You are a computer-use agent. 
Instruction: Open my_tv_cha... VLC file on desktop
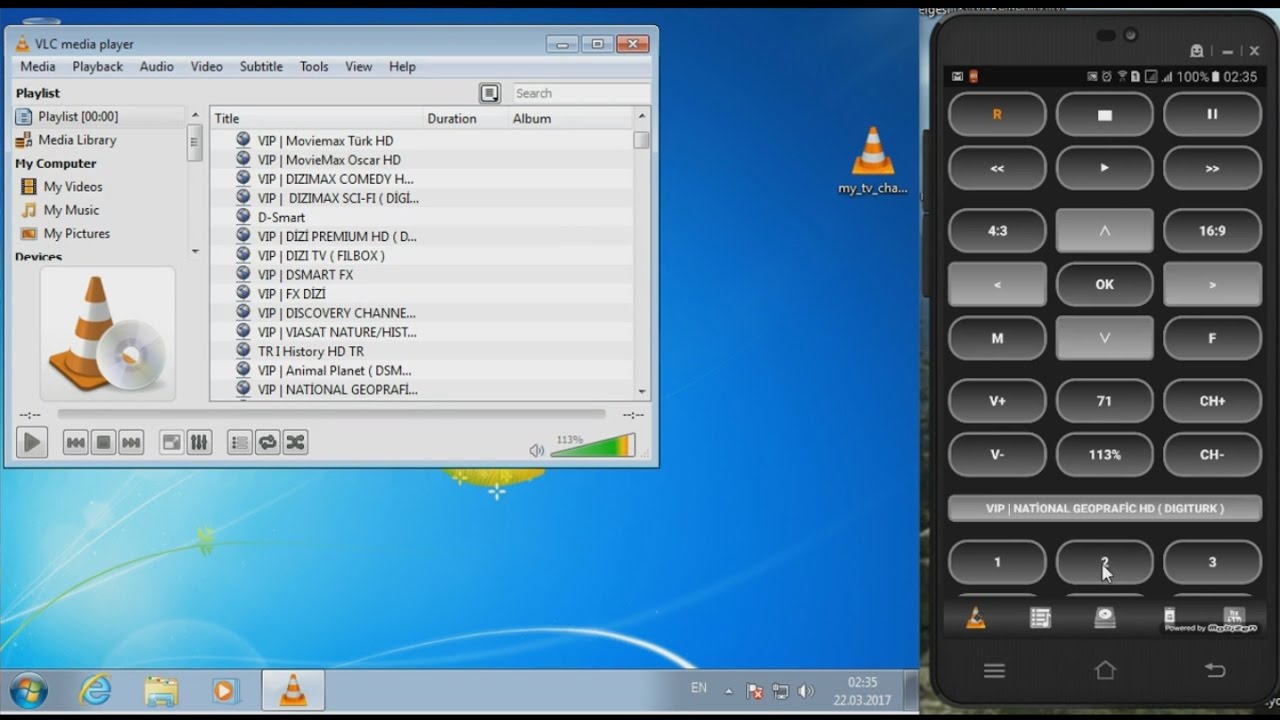pos(872,160)
